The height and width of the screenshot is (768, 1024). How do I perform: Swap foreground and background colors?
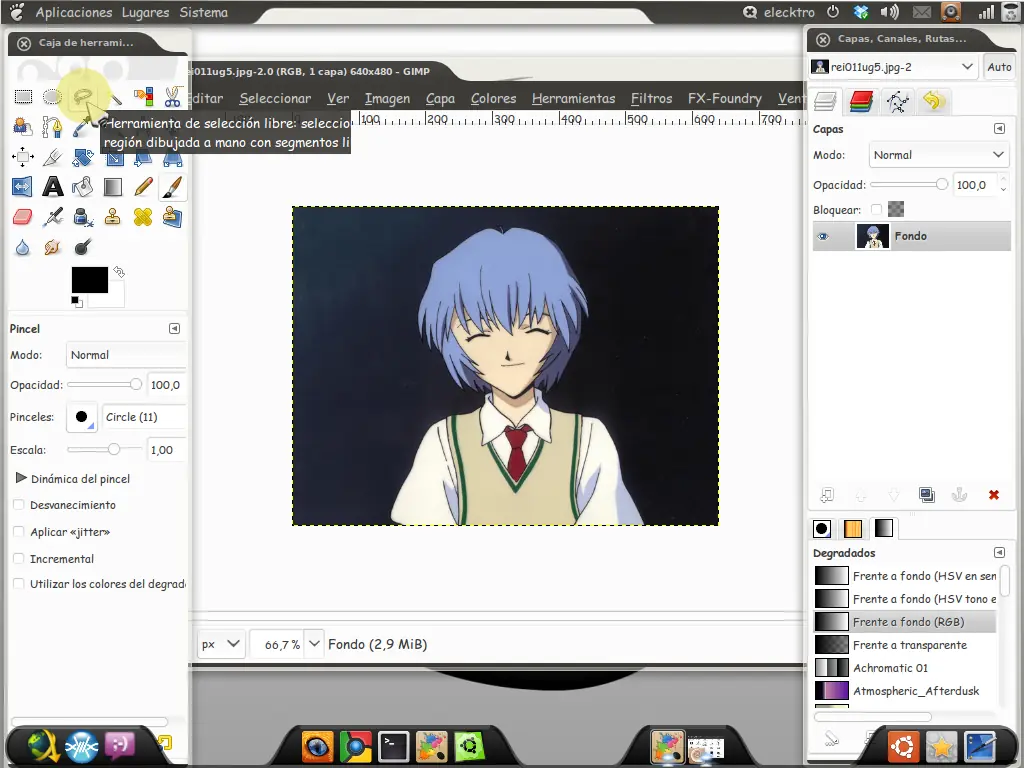[119, 272]
